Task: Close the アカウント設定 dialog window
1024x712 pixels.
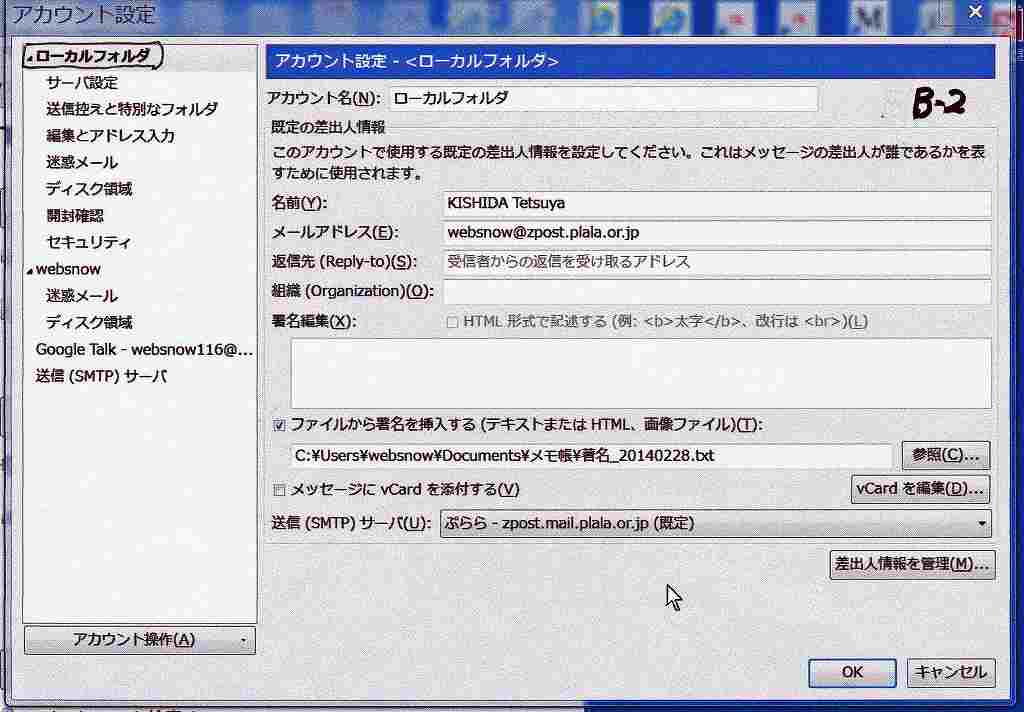Action: pos(976,11)
